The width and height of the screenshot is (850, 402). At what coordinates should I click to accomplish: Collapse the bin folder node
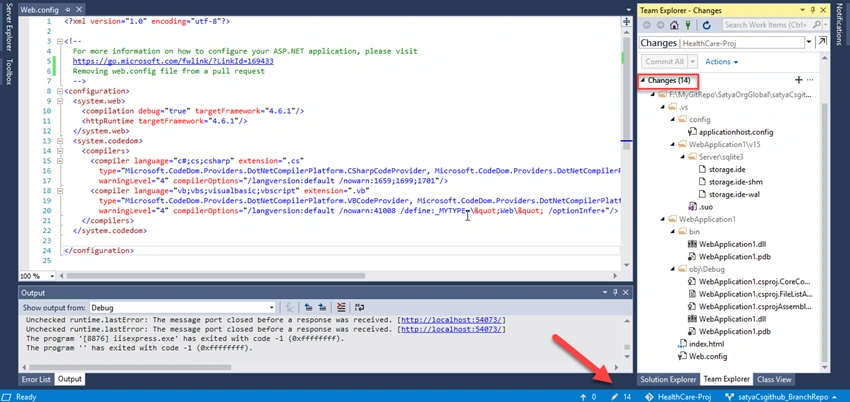tap(673, 232)
